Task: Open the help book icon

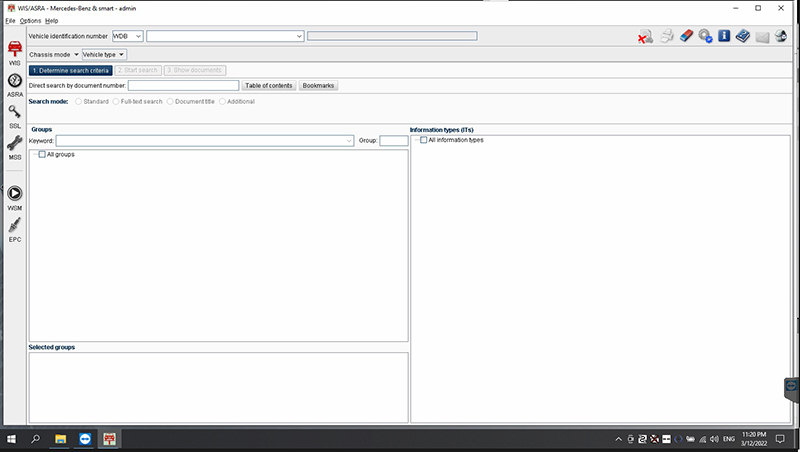Action: tap(743, 36)
